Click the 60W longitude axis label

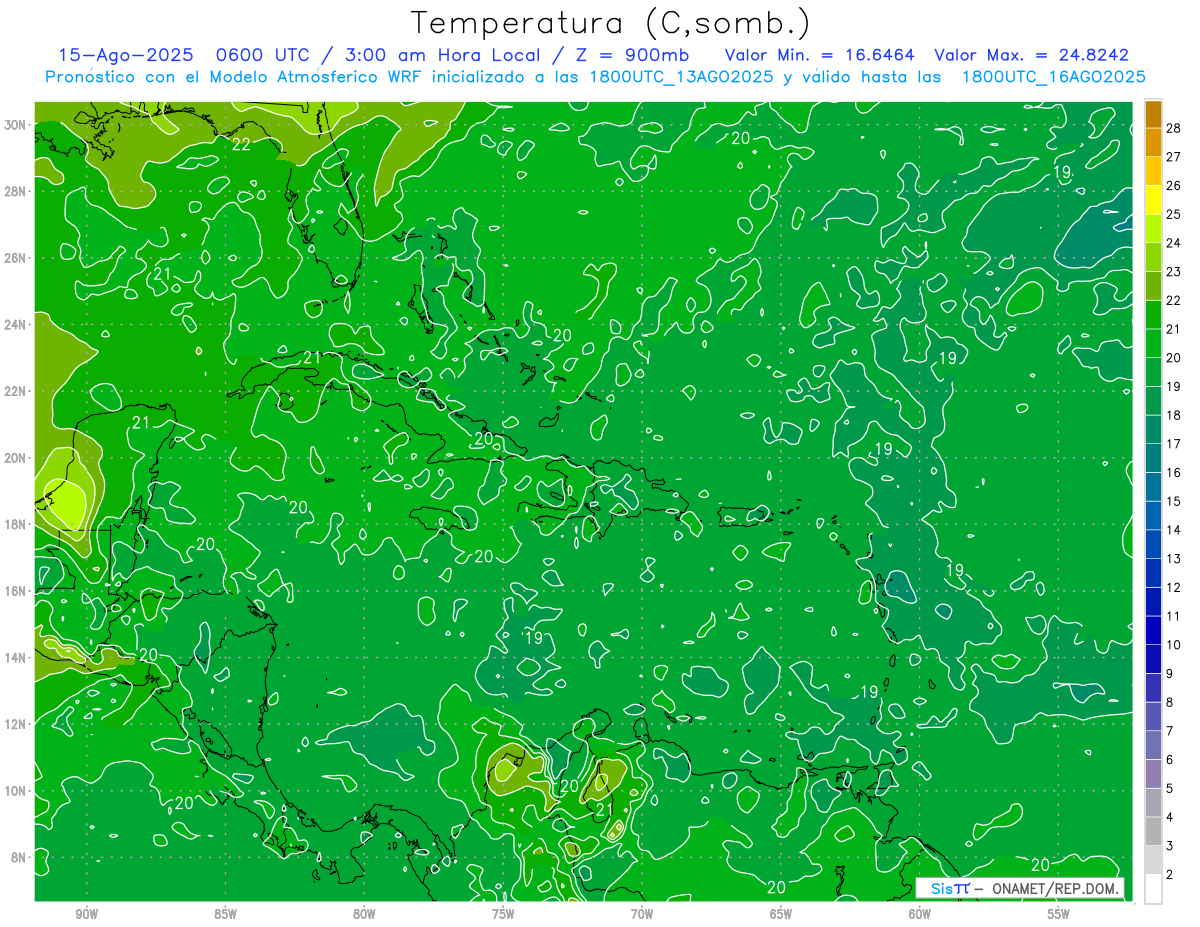920,916
